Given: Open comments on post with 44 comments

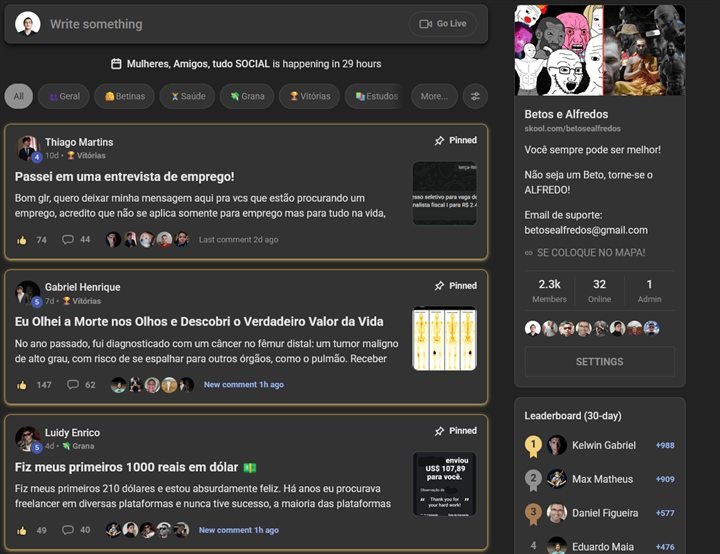Looking at the screenshot, I should 76,239.
